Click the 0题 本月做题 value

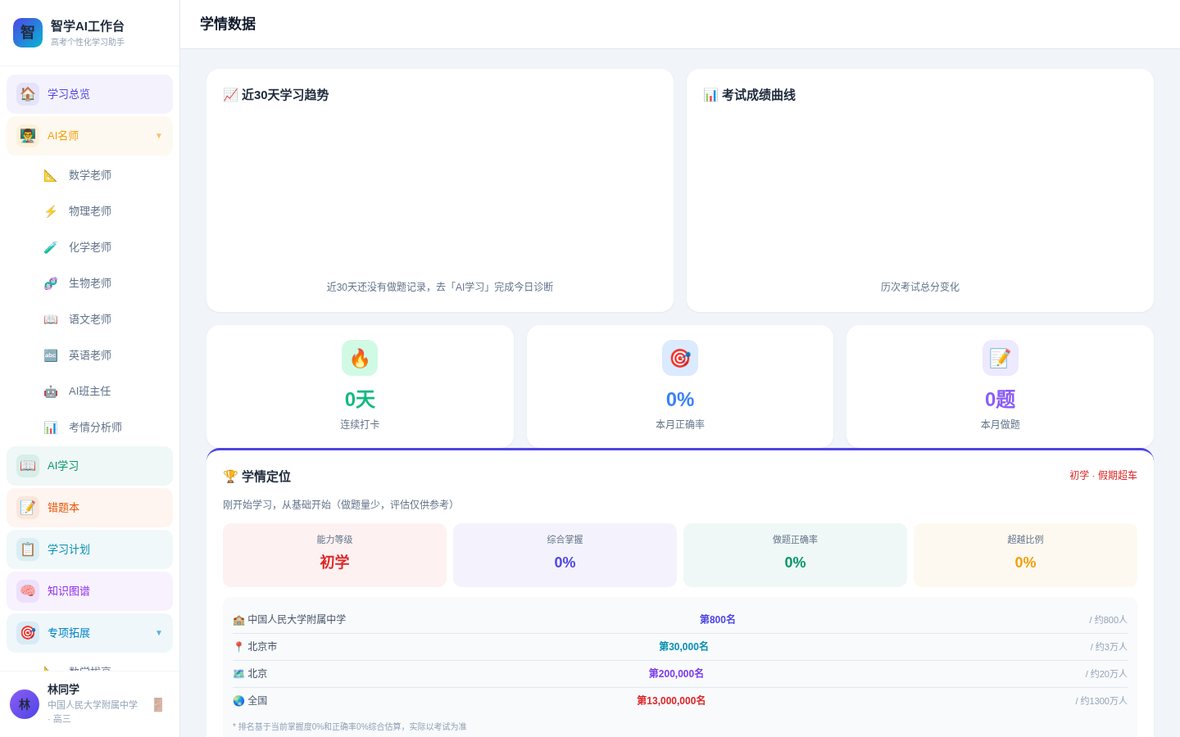point(1000,399)
